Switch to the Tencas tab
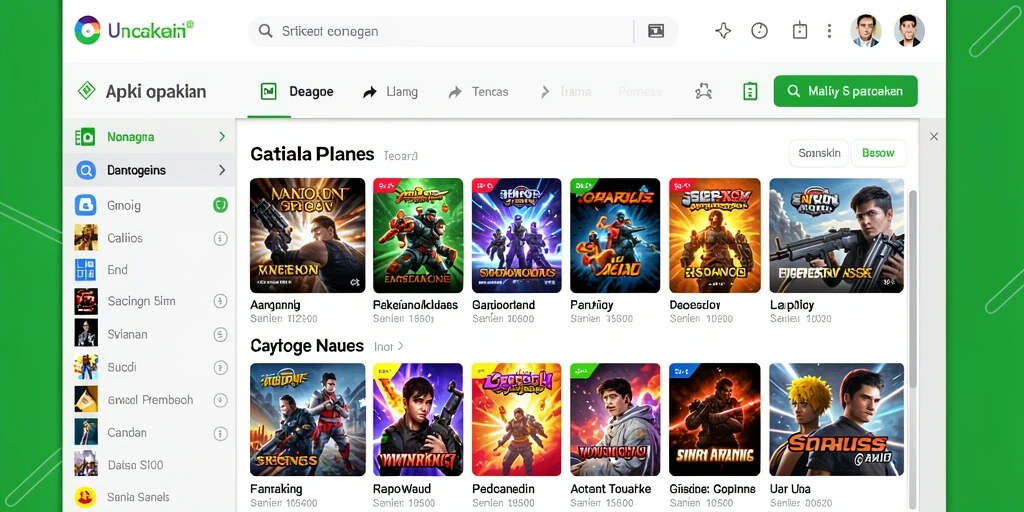Viewport: 1024px width, 512px height. click(x=478, y=92)
